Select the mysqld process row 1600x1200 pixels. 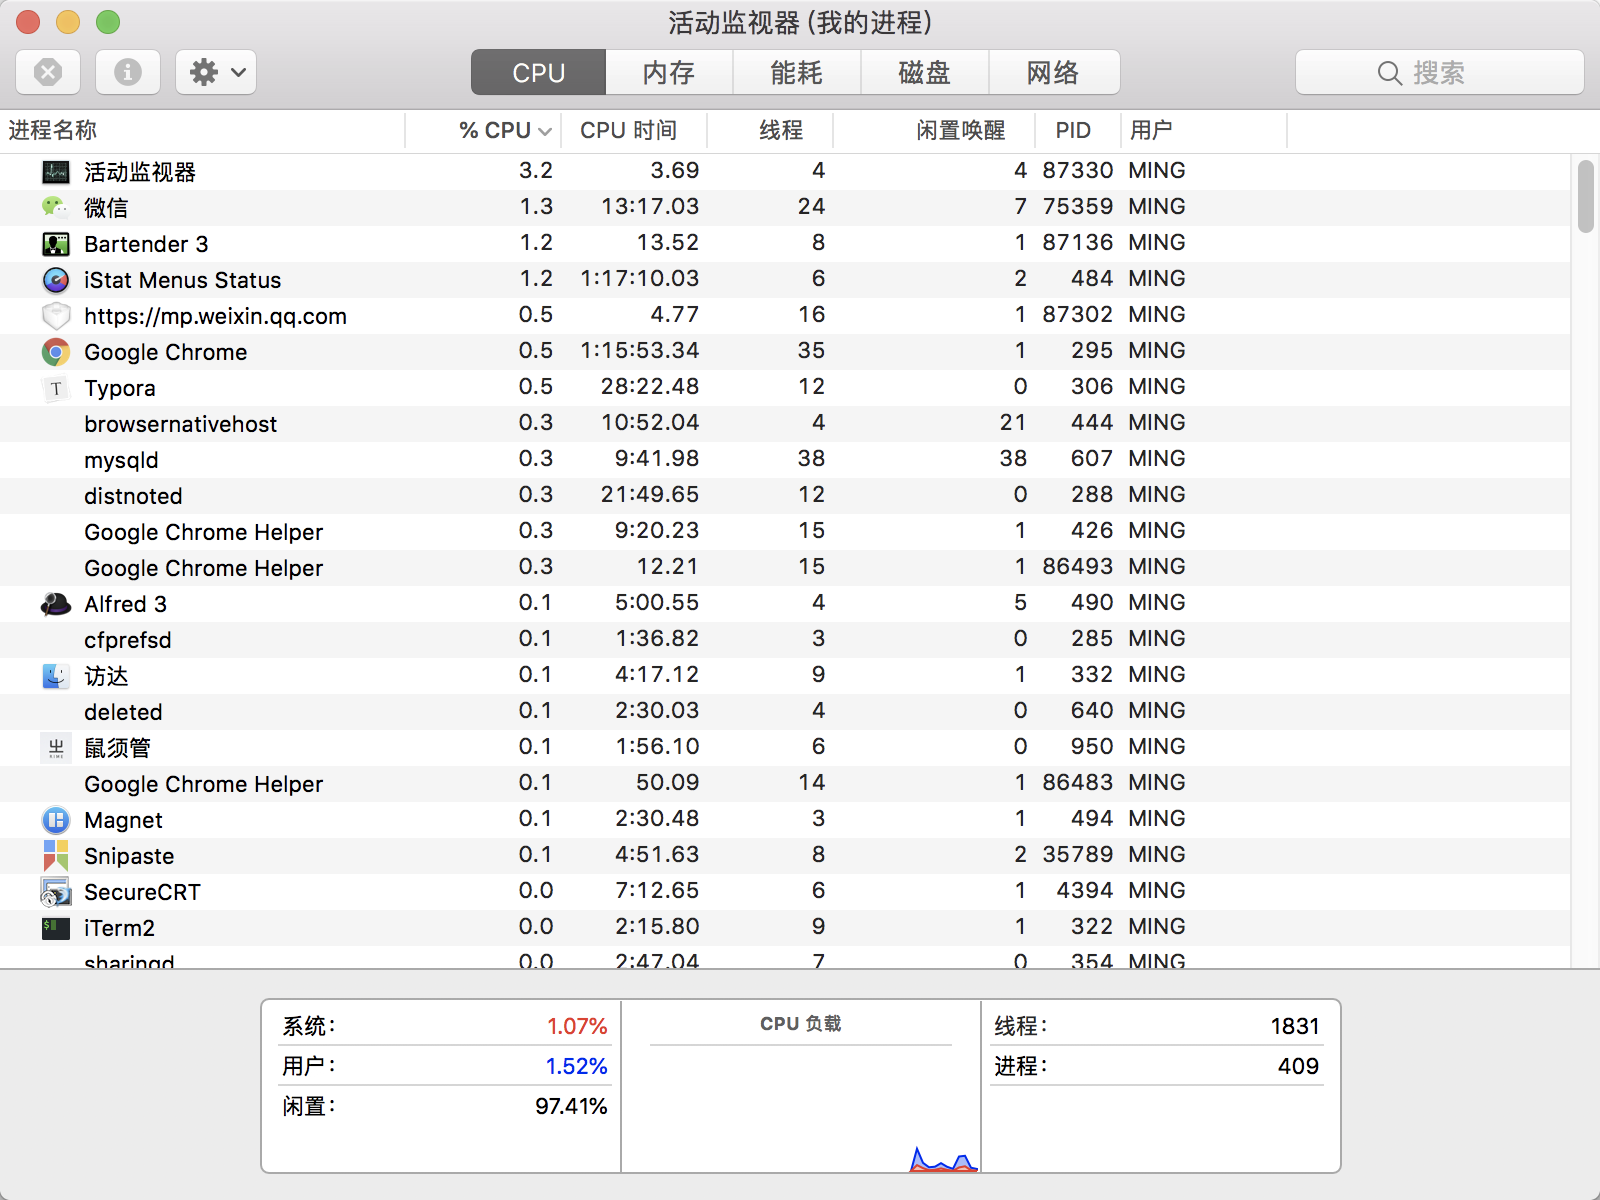click(x=785, y=460)
